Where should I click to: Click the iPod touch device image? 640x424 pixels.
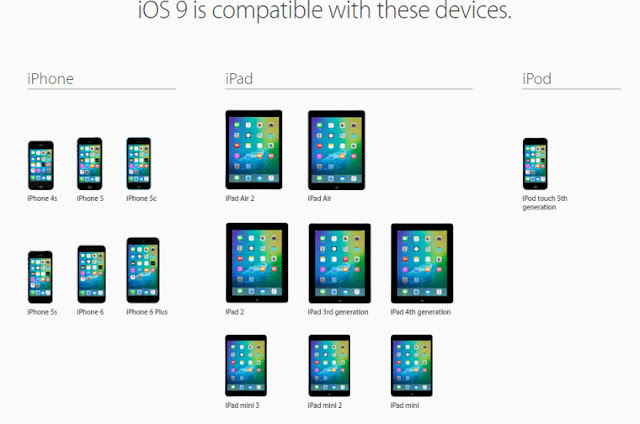pos(535,164)
